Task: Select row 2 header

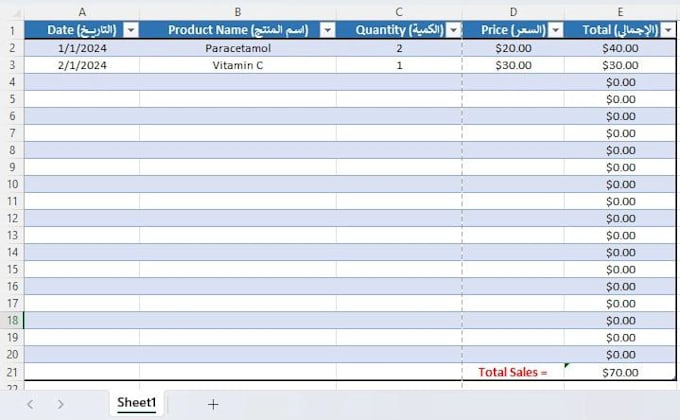Action: pyautogui.click(x=12, y=48)
